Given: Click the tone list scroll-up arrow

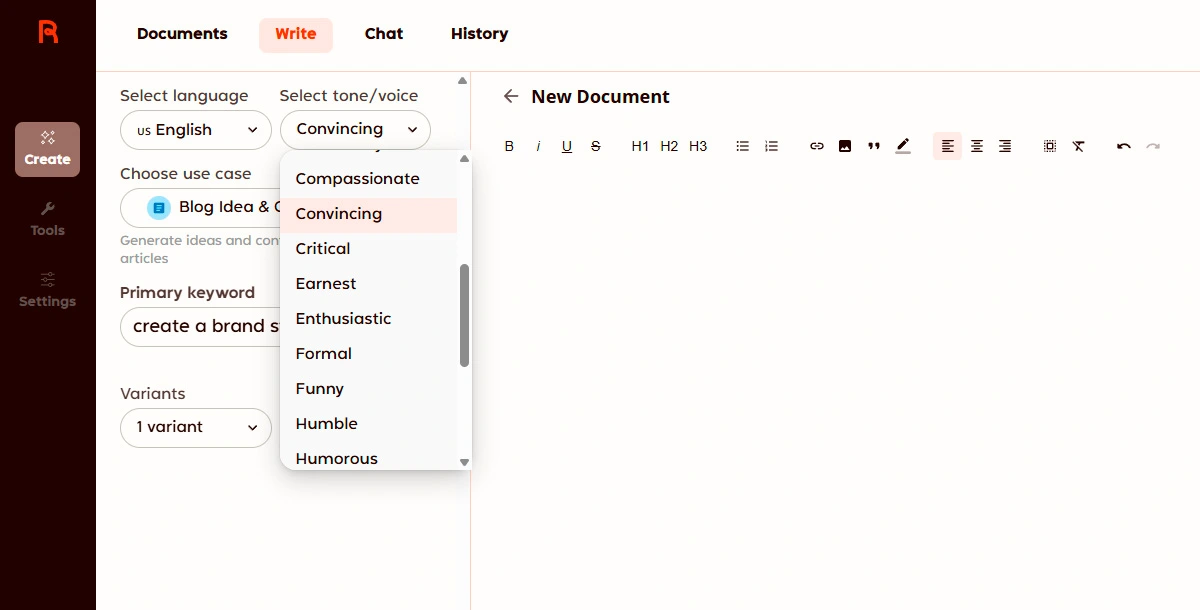Looking at the screenshot, I should 464,158.
